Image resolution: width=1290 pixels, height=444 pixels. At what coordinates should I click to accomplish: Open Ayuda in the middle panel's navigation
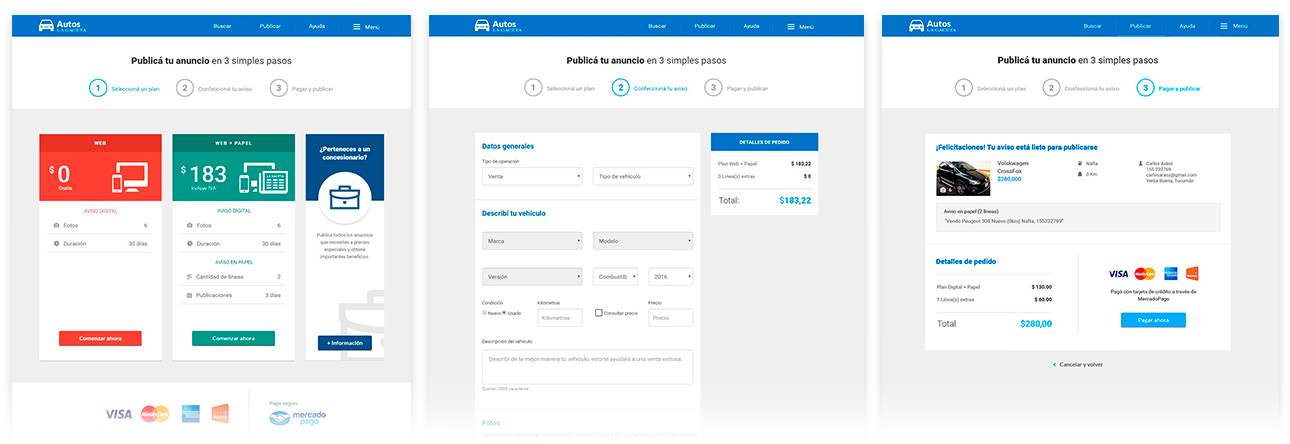[x=751, y=26]
